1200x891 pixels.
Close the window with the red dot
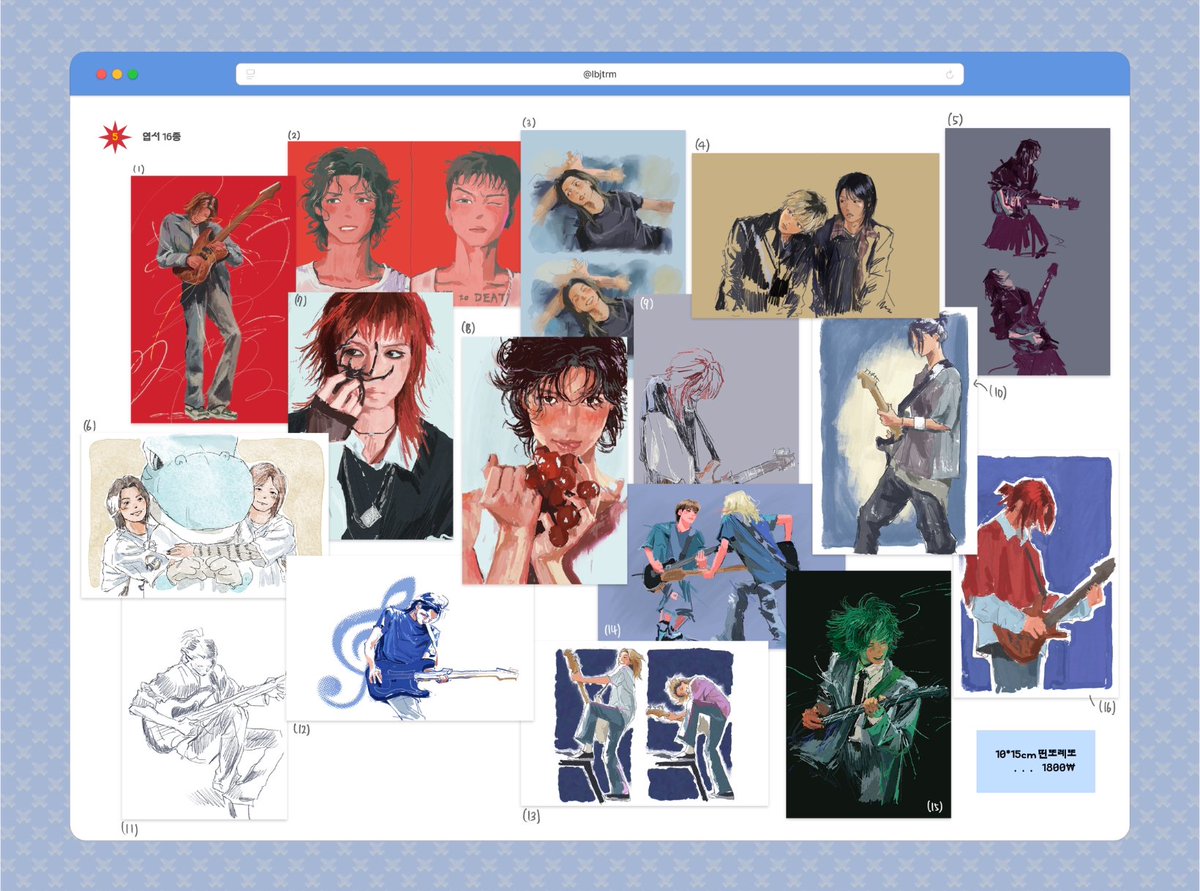click(101, 74)
